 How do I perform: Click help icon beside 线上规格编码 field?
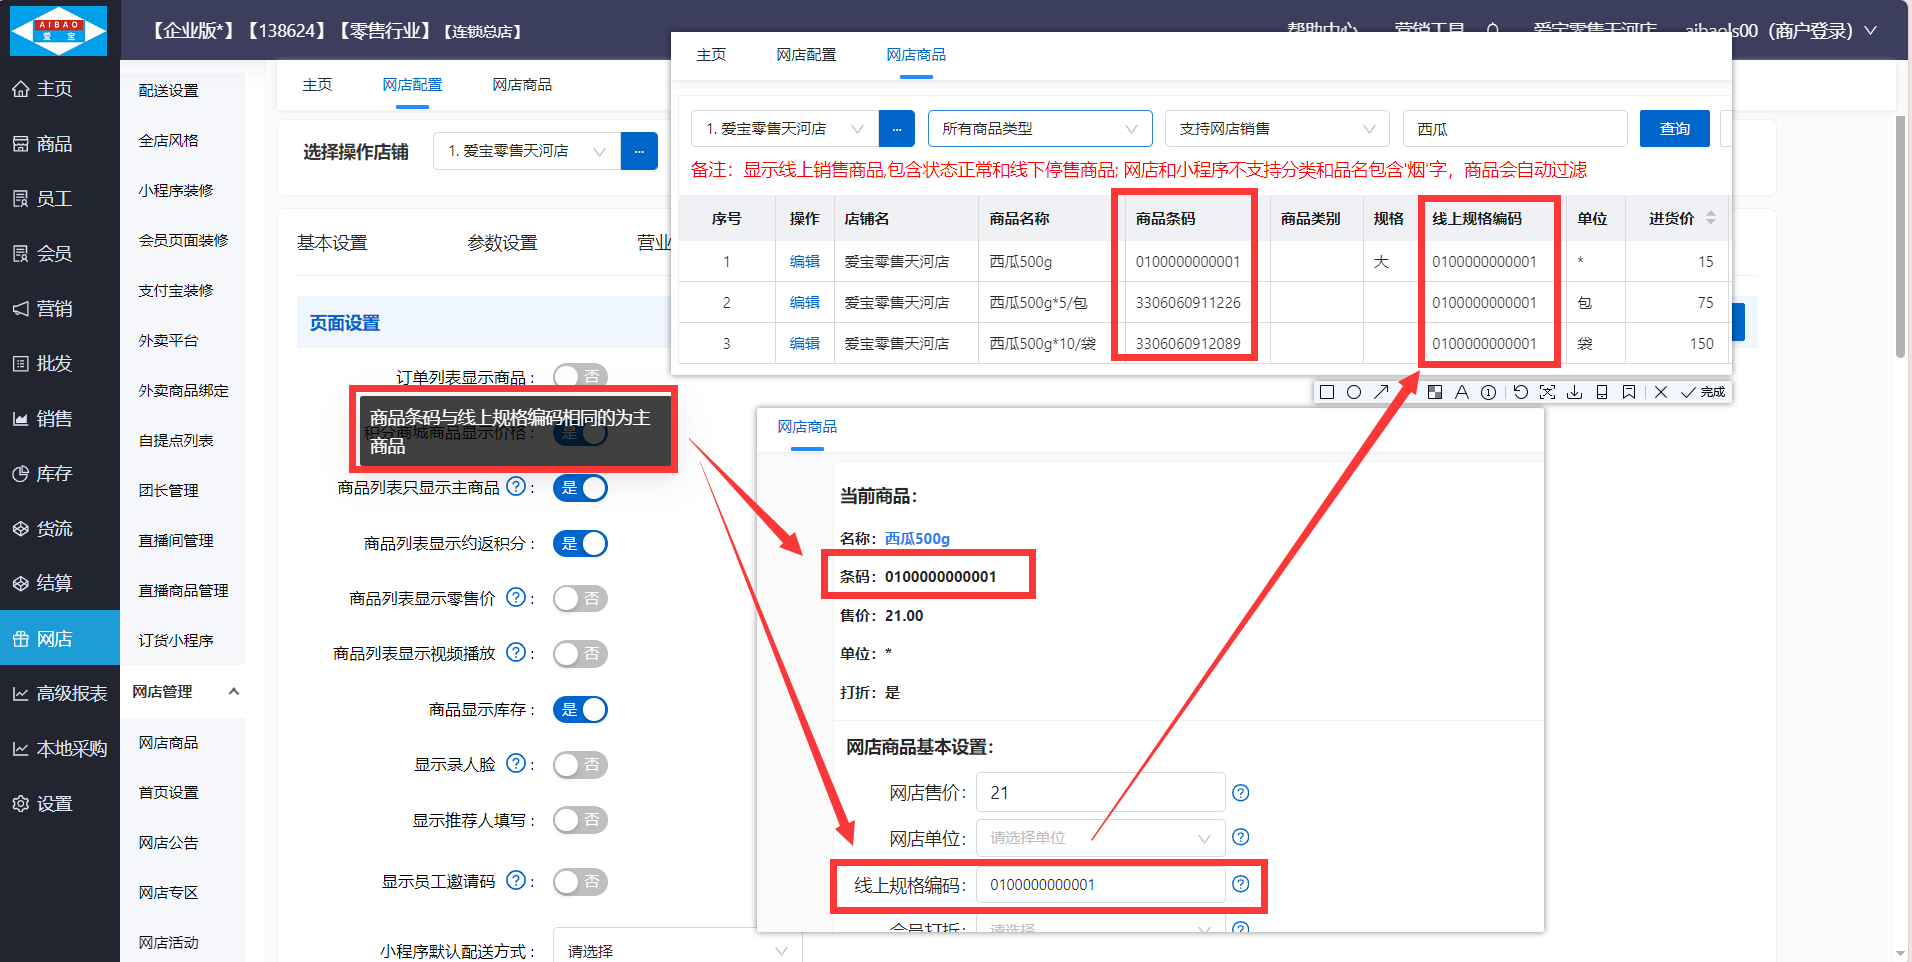1241,884
